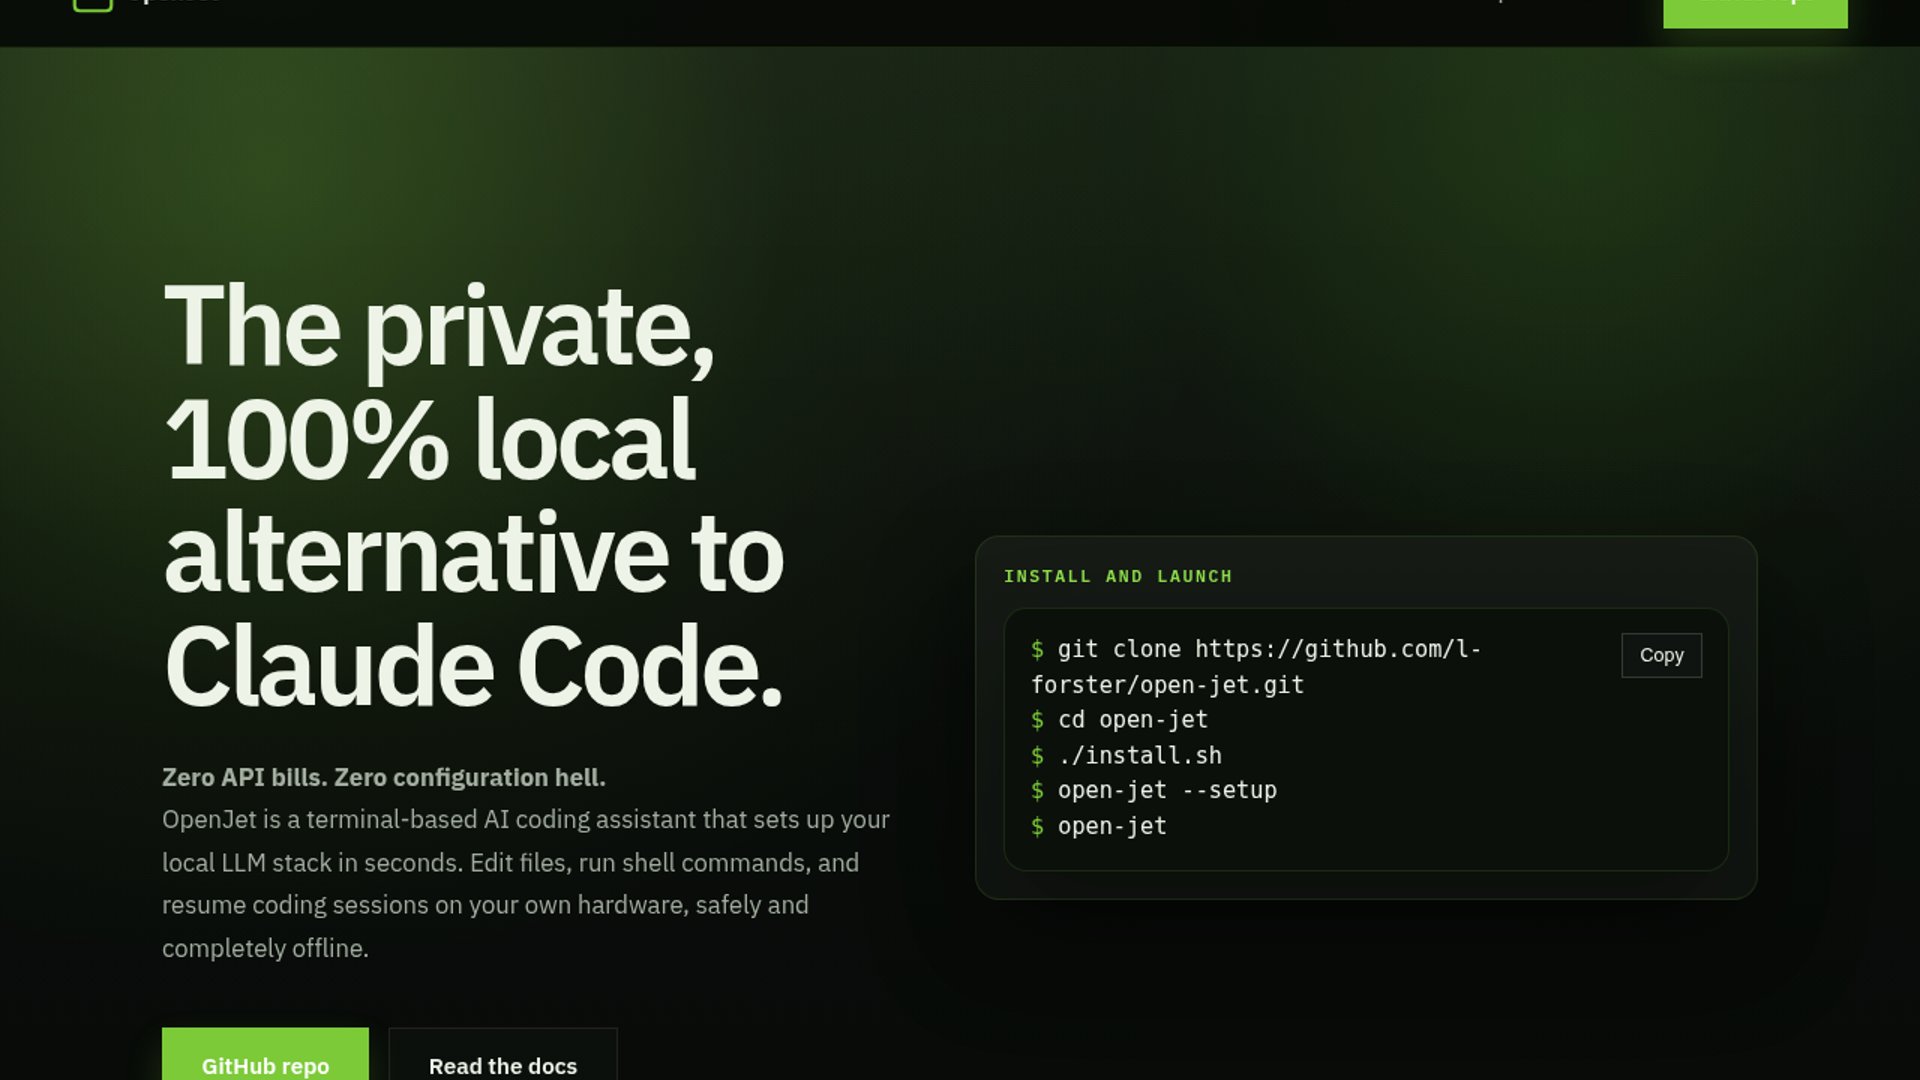Click the INSTALL AND LAUNCH label
1920x1080 pixels.
click(1117, 576)
